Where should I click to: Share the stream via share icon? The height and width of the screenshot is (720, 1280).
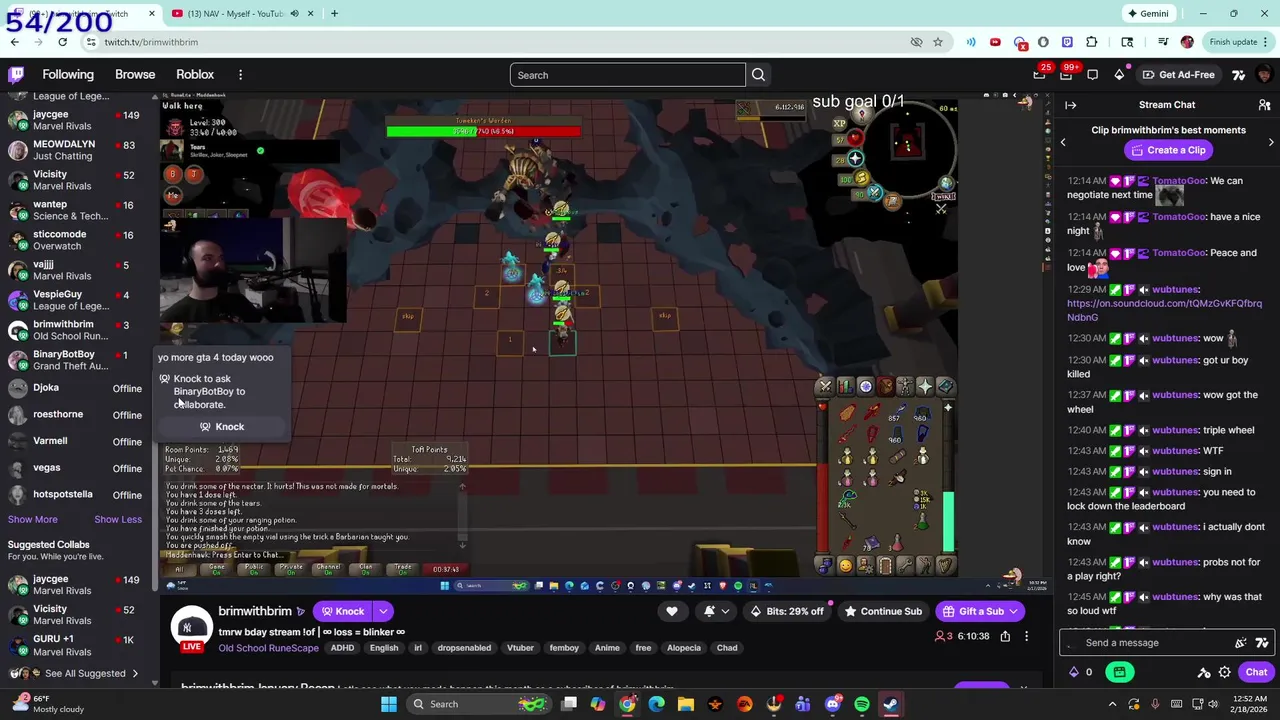(1005, 636)
